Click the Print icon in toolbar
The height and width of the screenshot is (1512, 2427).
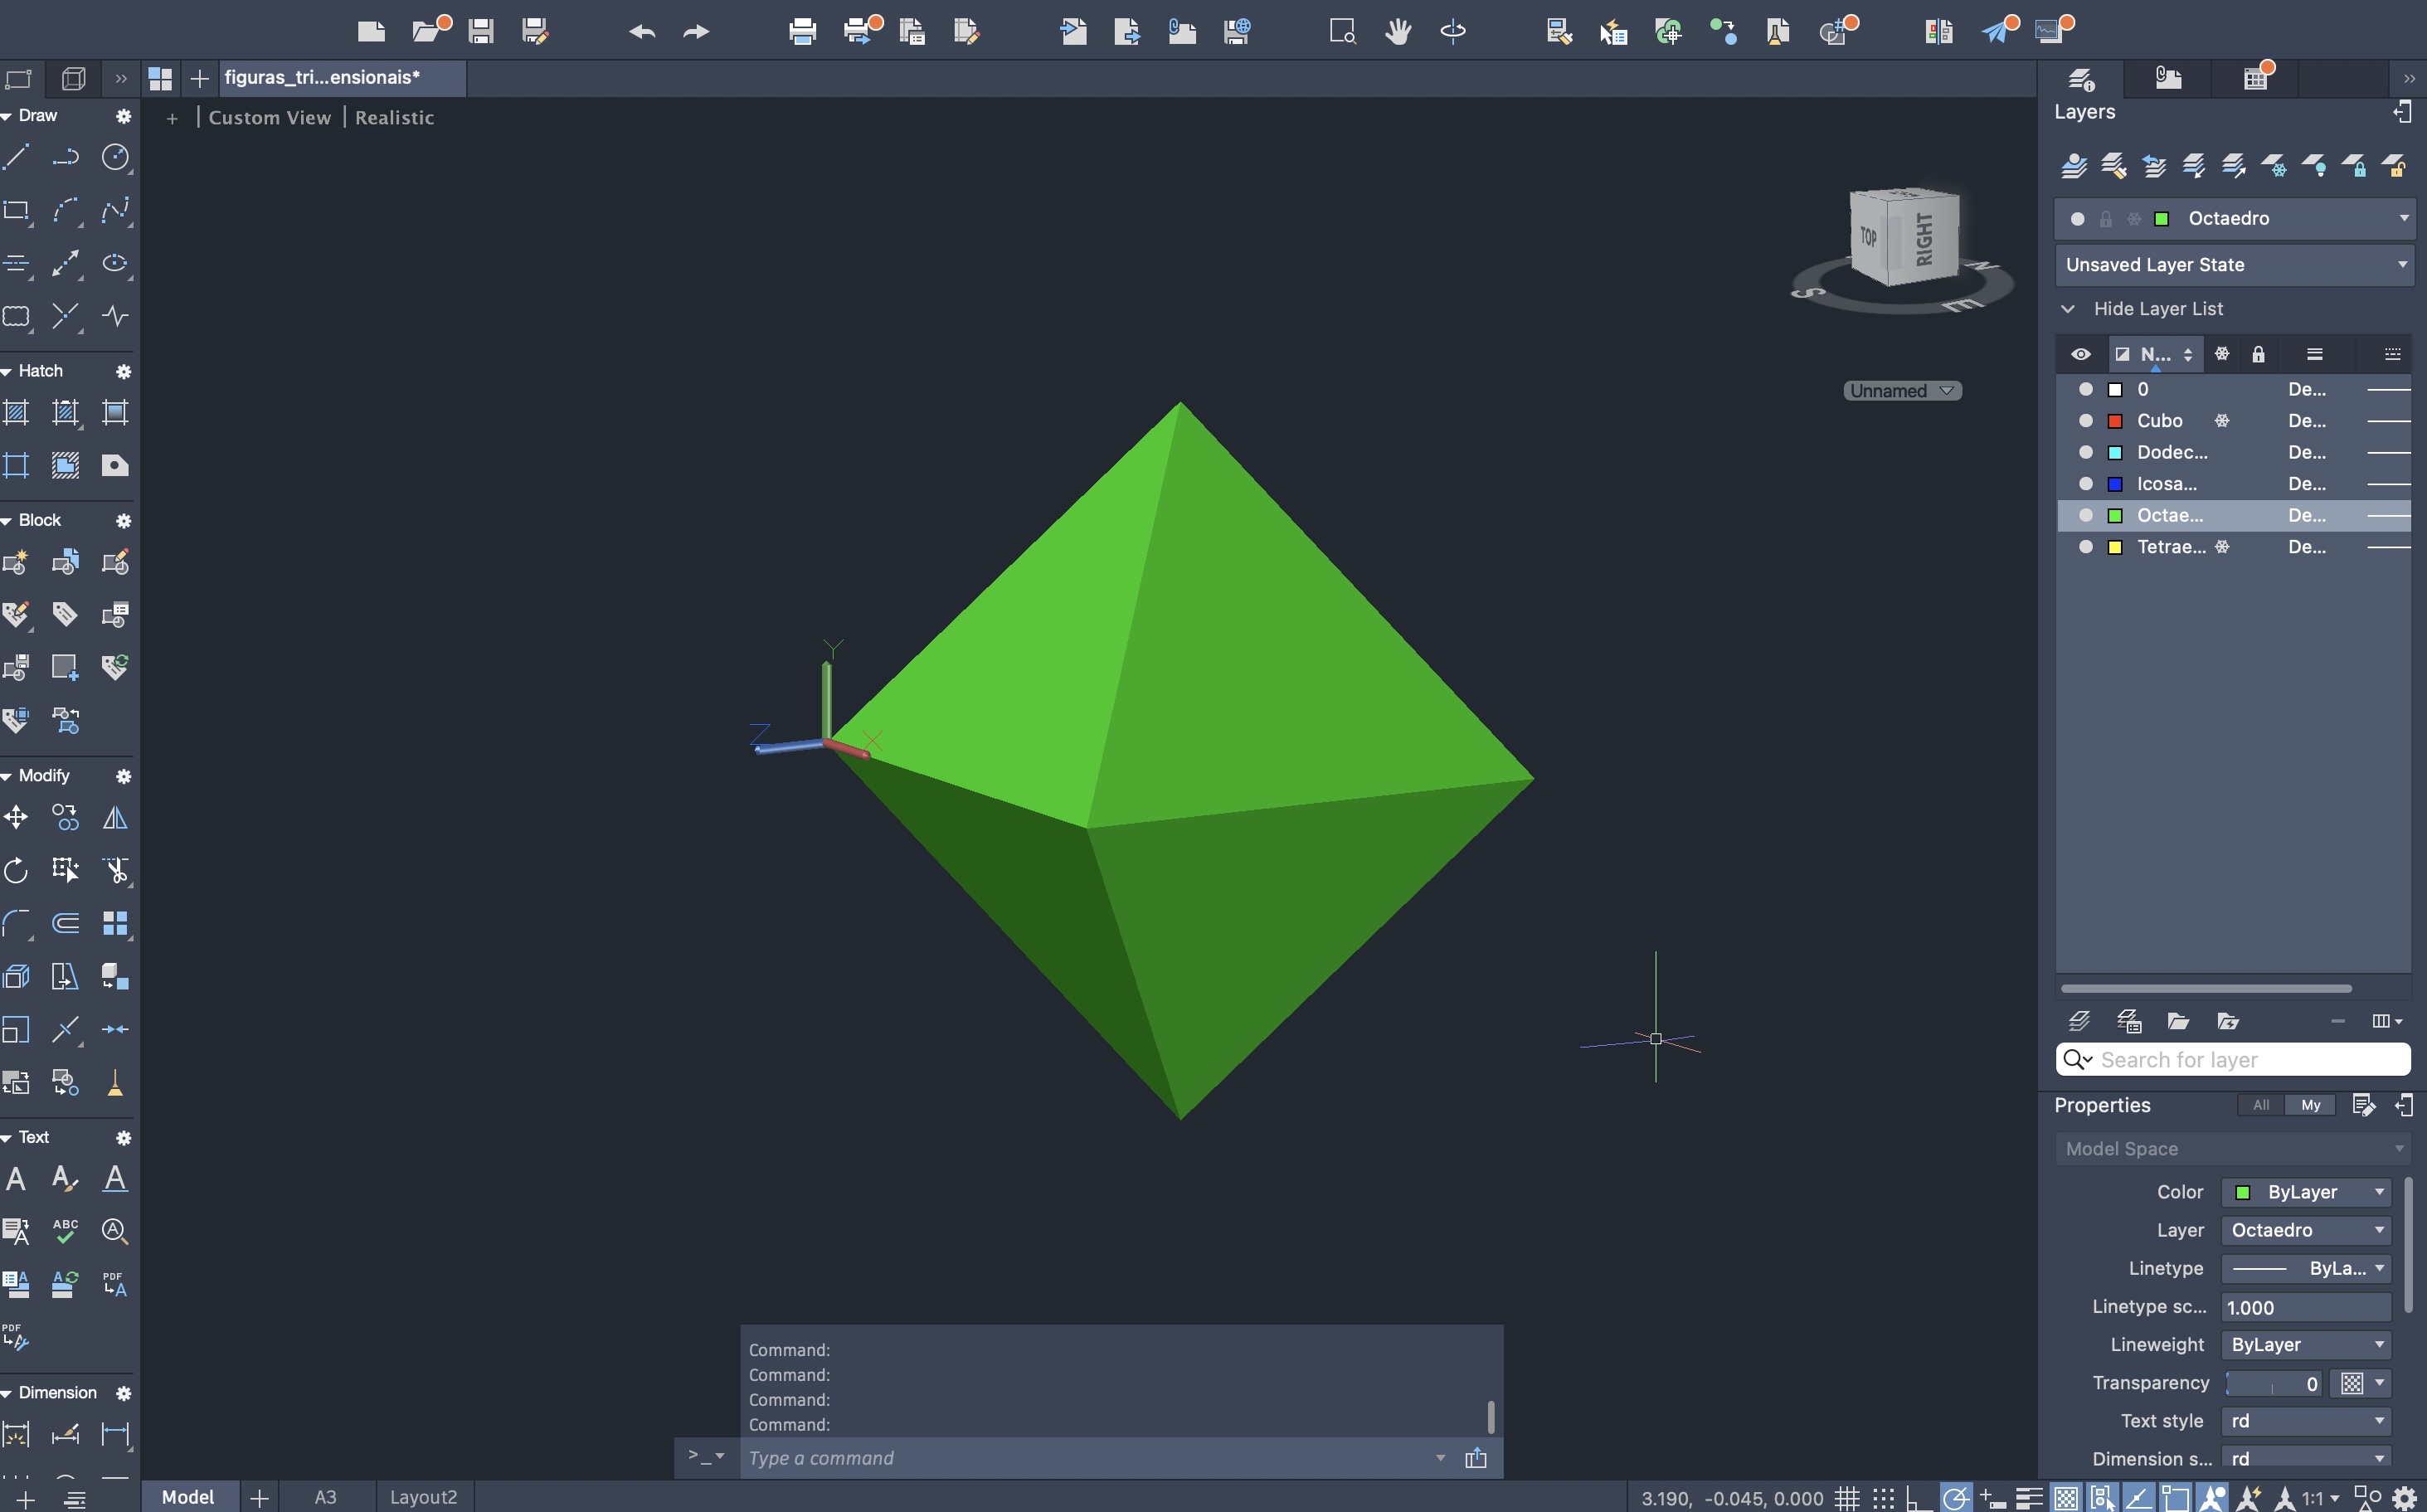pyautogui.click(x=802, y=31)
